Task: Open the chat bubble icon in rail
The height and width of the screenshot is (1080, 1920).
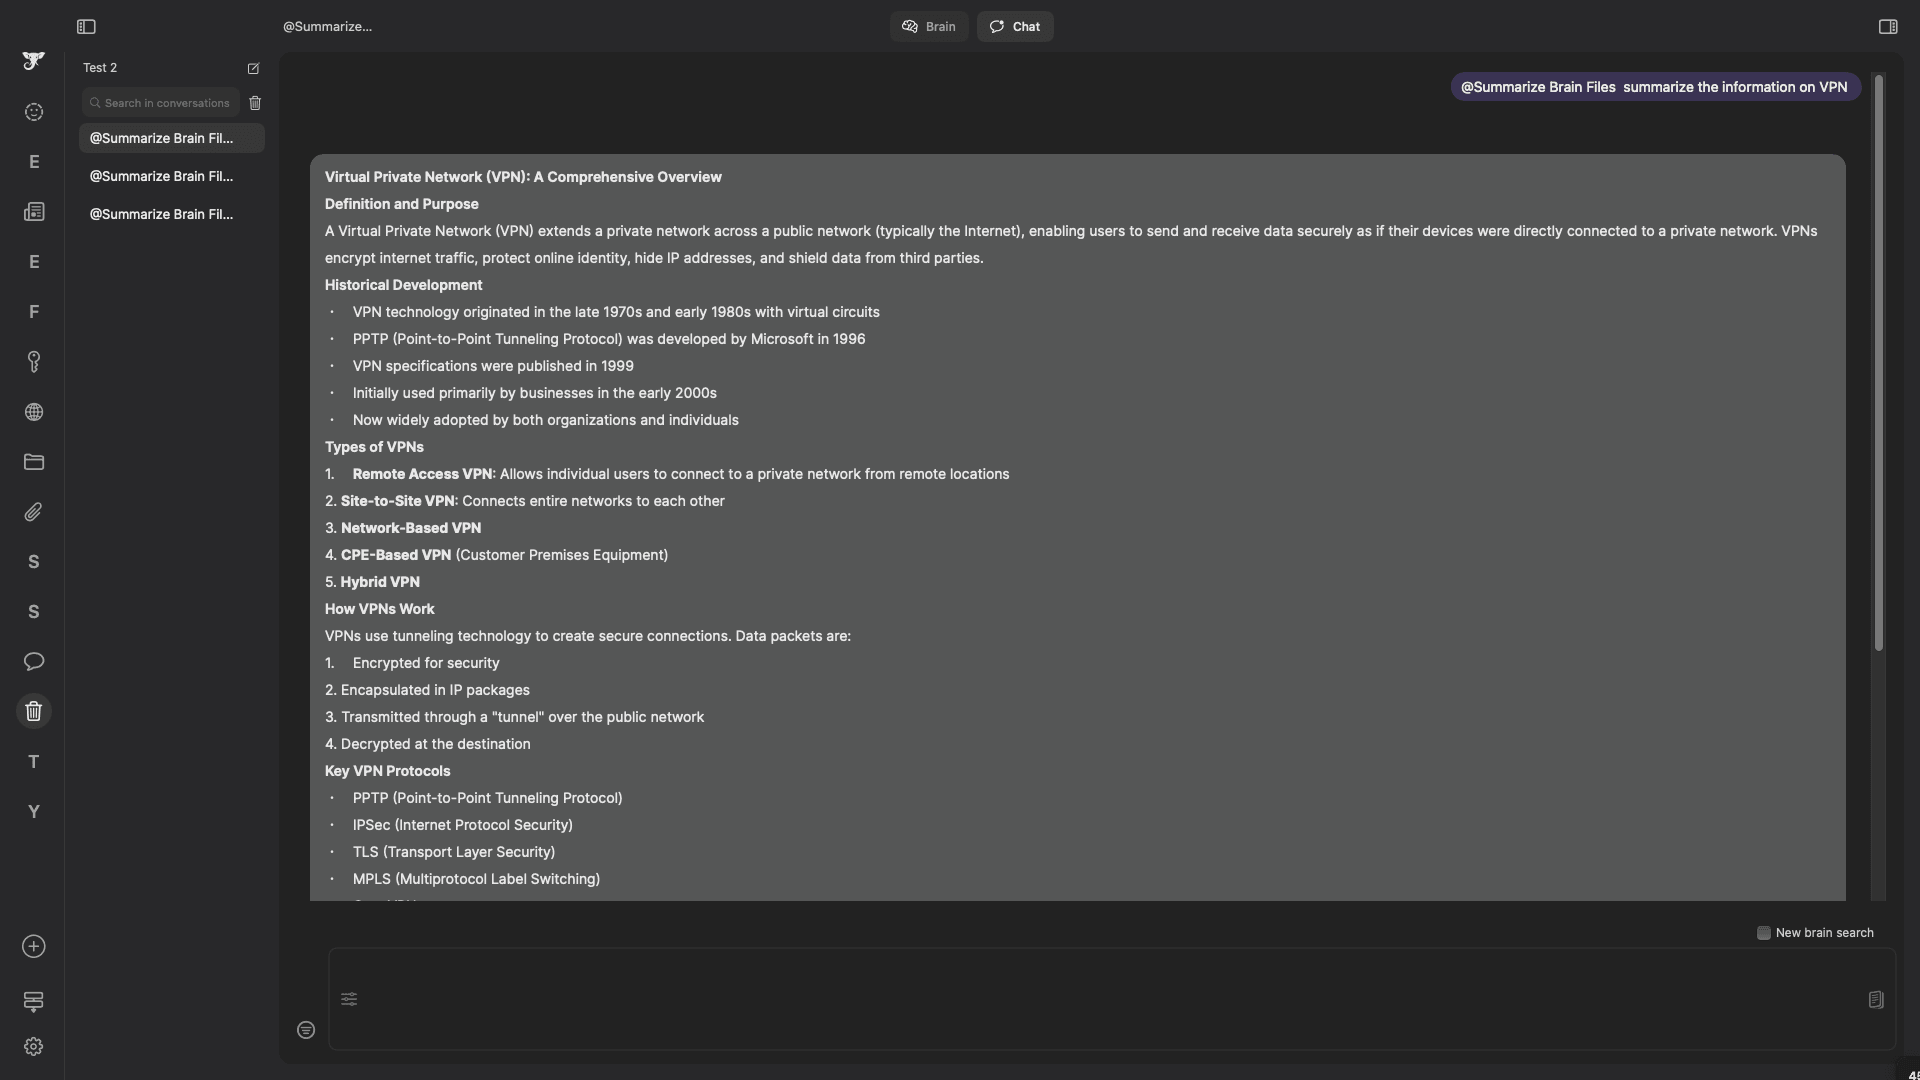Action: (34, 662)
